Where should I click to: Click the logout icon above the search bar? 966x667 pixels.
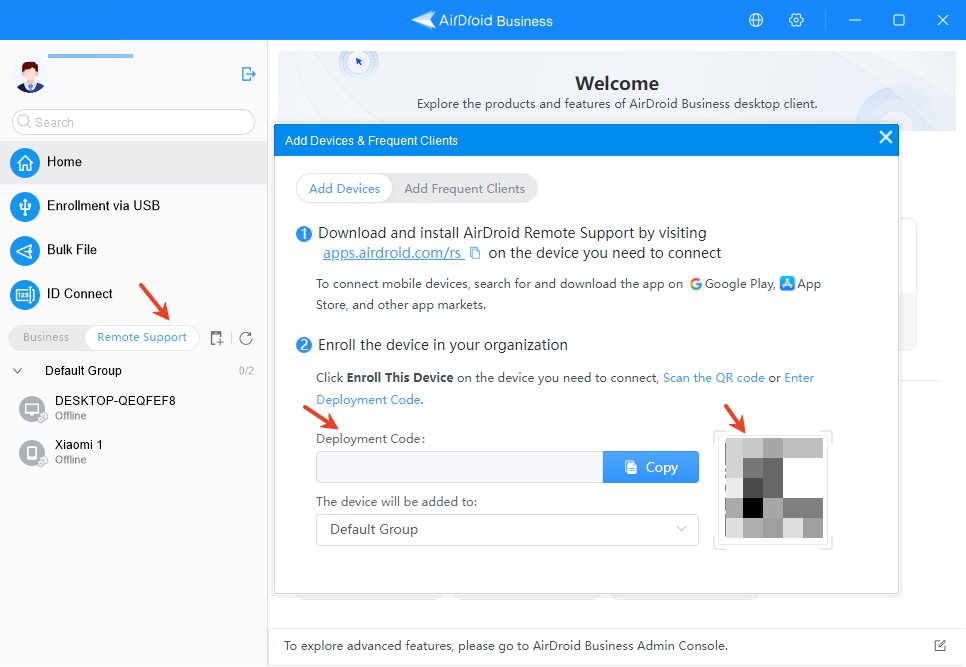click(x=248, y=74)
